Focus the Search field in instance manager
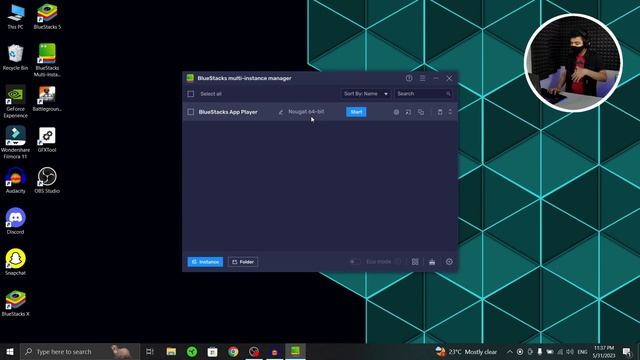The width and height of the screenshot is (640, 360). tap(423, 94)
